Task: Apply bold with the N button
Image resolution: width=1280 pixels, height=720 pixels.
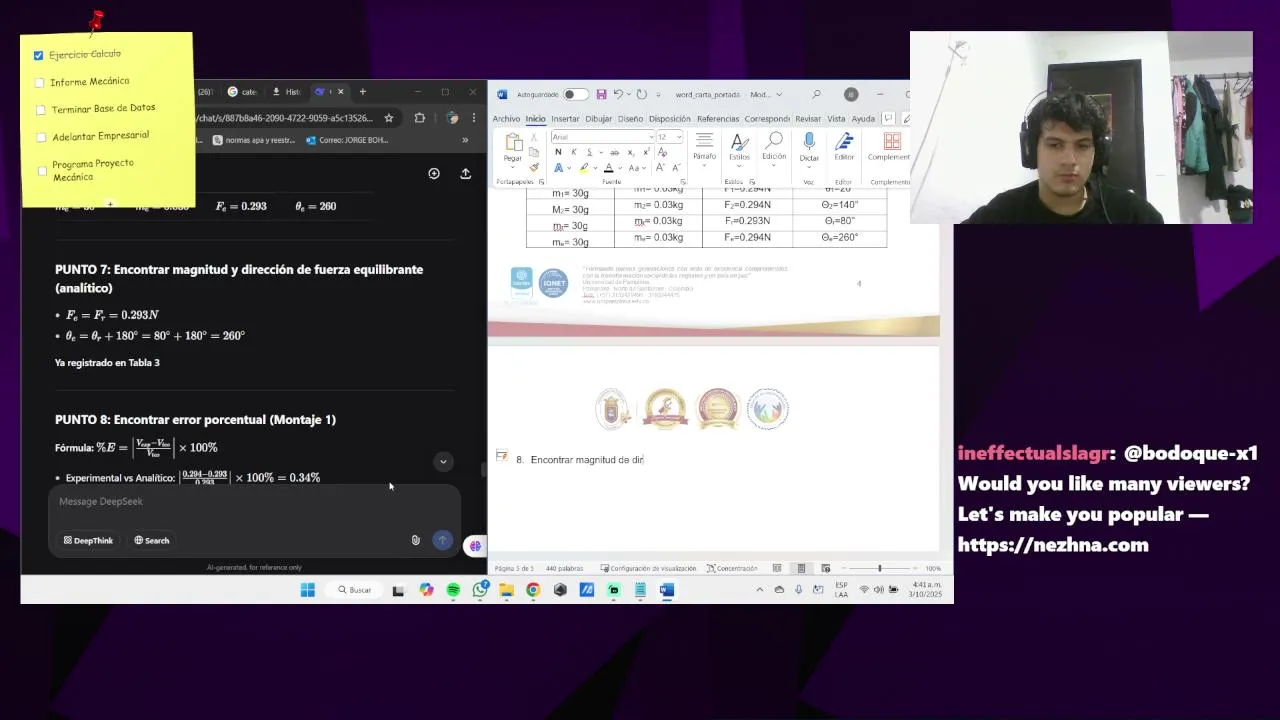Action: pyautogui.click(x=558, y=152)
